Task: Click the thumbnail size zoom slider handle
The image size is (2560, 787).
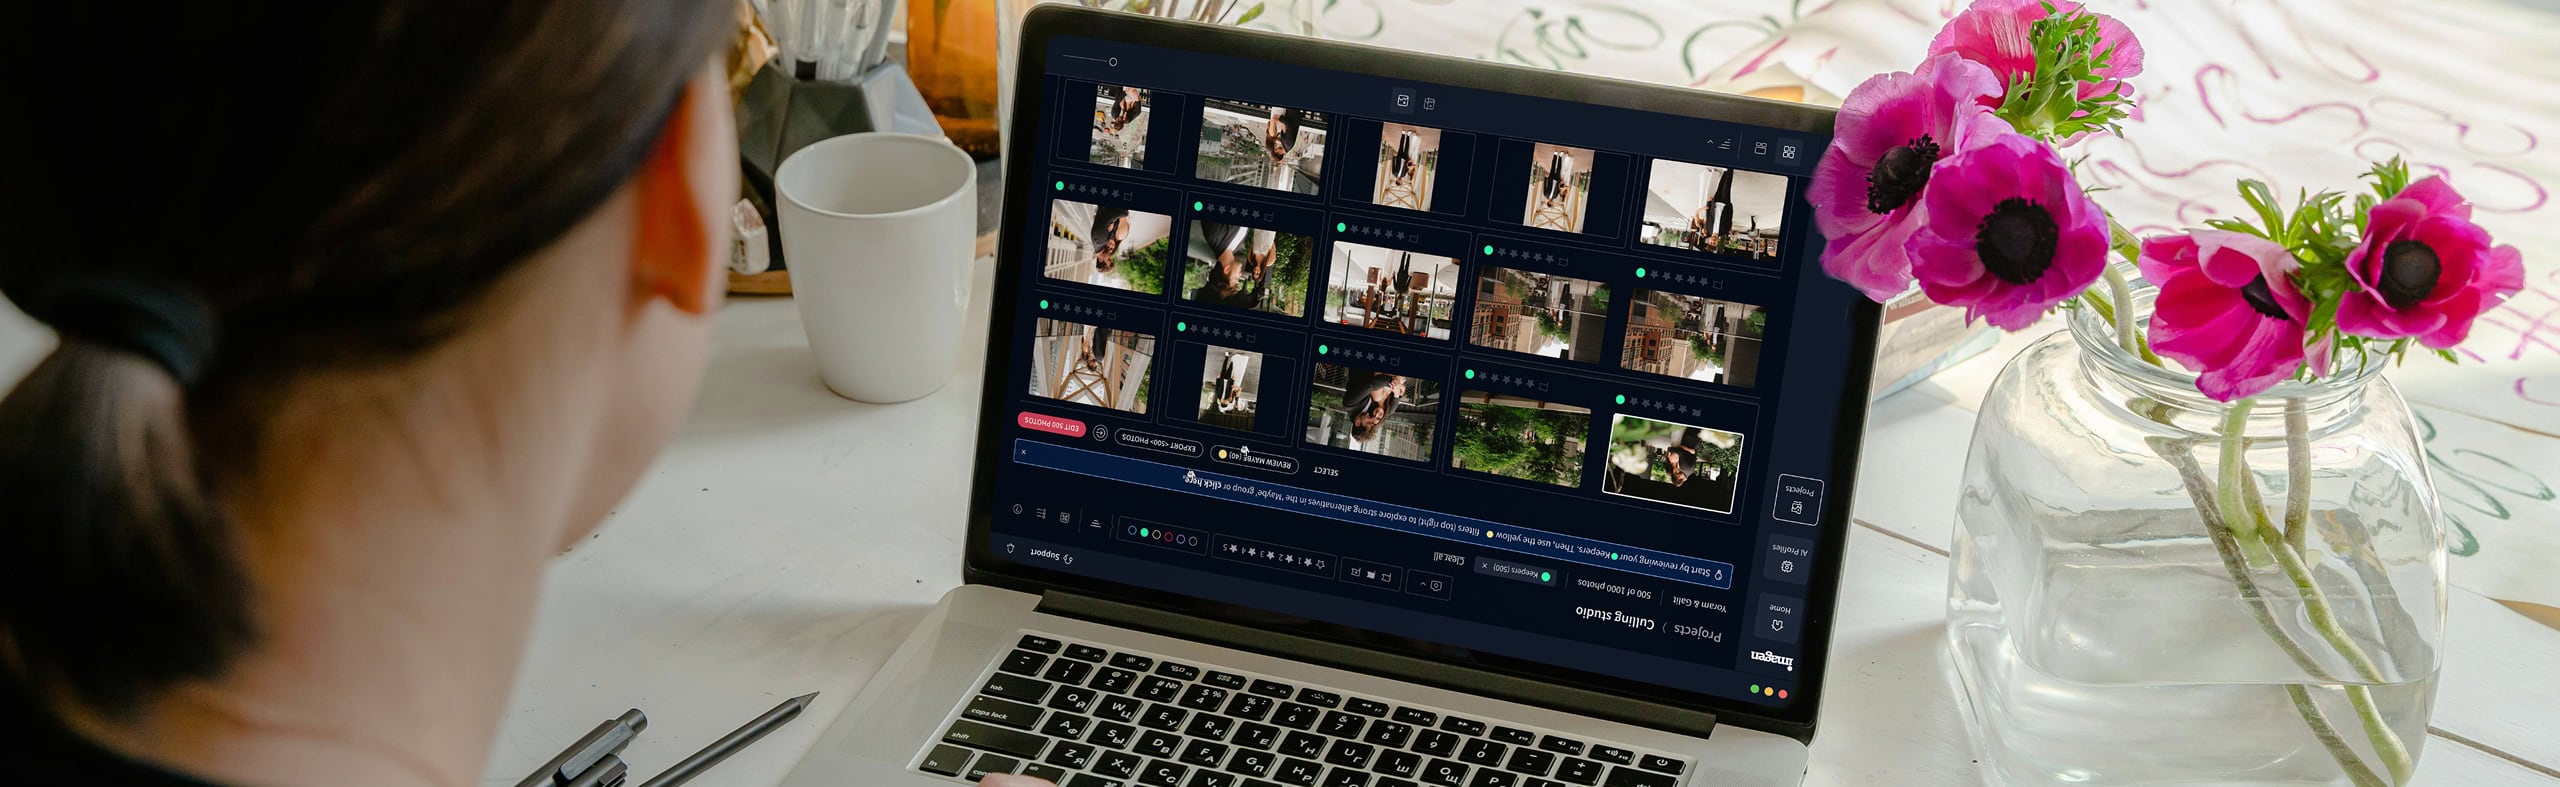Action: pos(1113,62)
